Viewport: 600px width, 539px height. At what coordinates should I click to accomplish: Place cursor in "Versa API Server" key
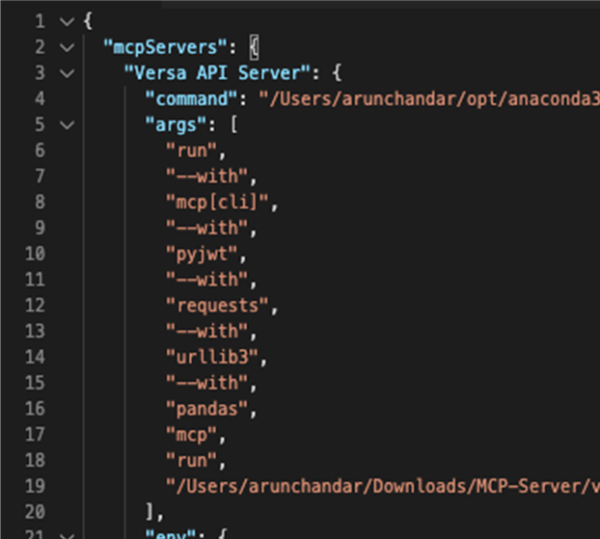(x=214, y=73)
